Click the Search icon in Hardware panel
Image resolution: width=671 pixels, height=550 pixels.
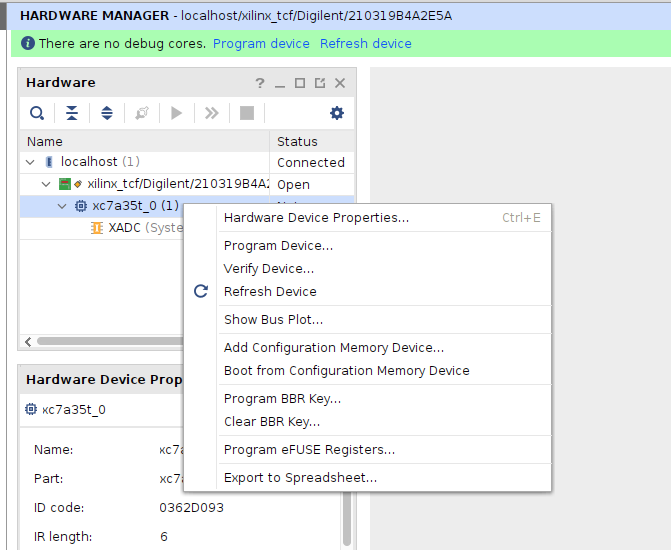(36, 113)
